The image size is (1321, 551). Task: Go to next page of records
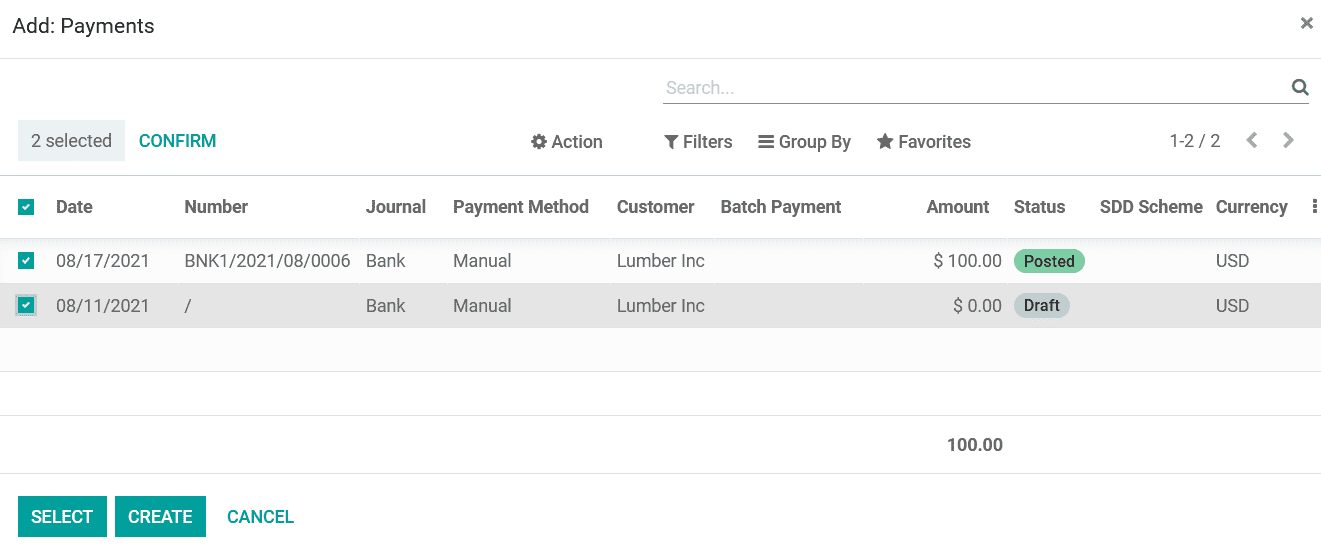[1289, 141]
